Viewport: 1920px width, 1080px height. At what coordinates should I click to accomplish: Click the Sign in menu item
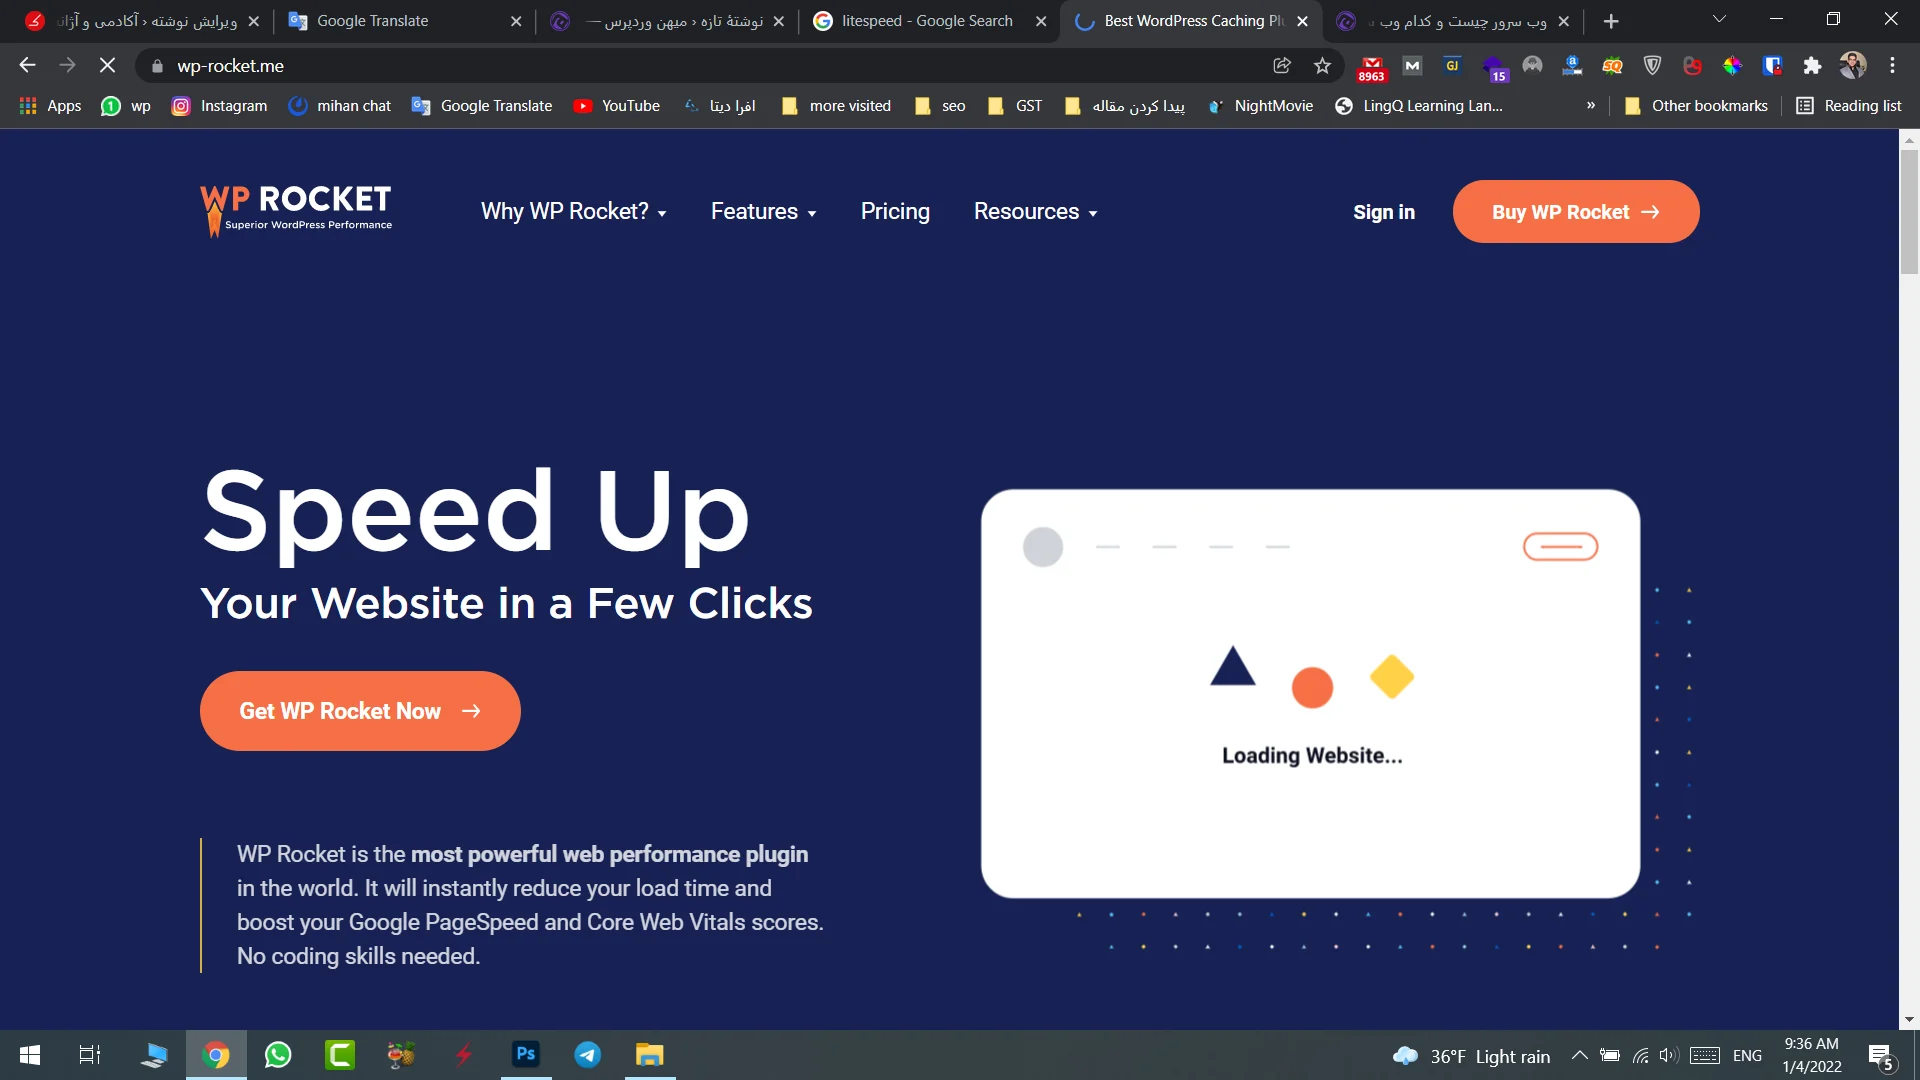click(1385, 211)
